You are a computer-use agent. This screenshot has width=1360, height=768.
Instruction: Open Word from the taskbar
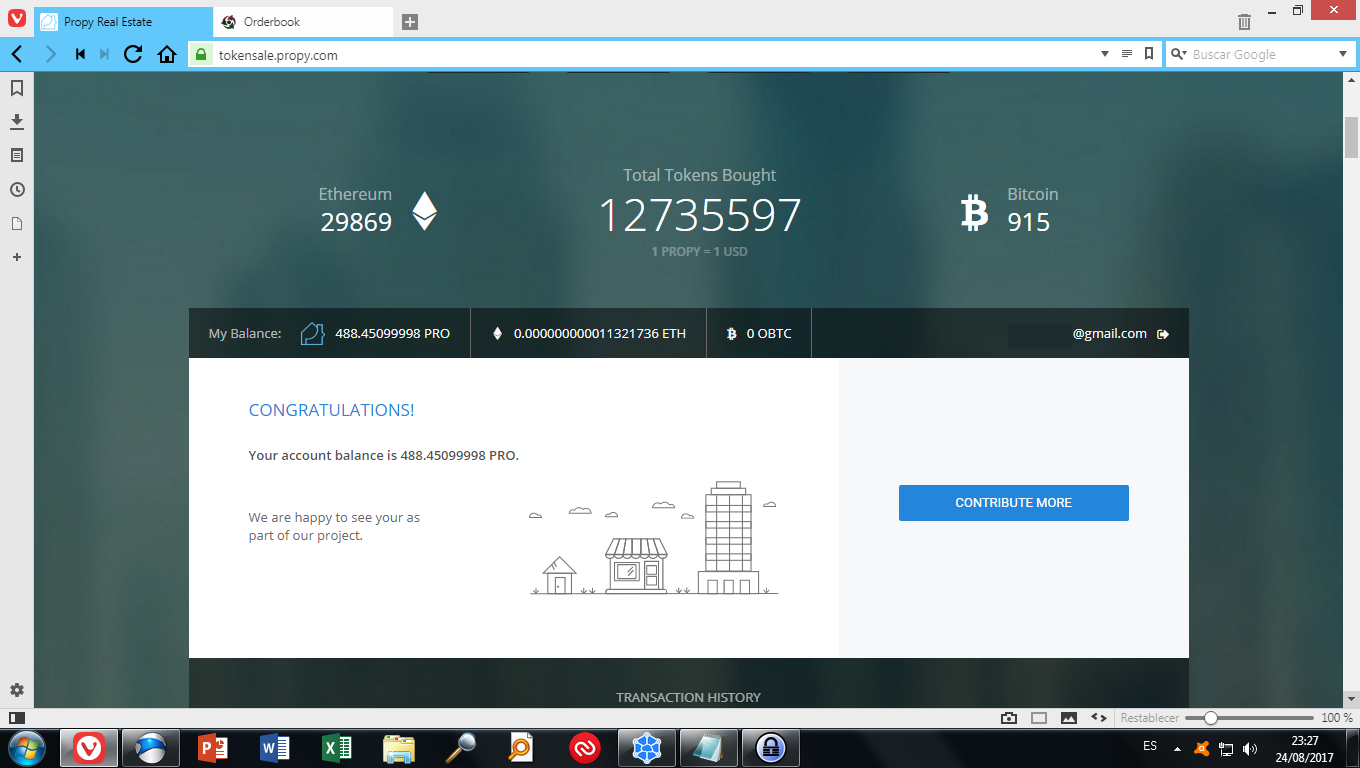274,747
